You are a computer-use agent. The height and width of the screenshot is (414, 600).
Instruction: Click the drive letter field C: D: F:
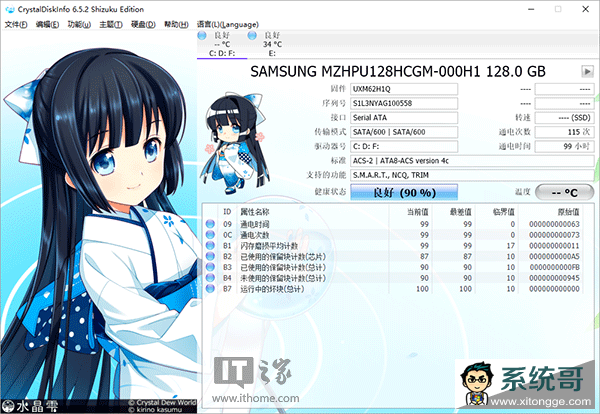[404, 146]
